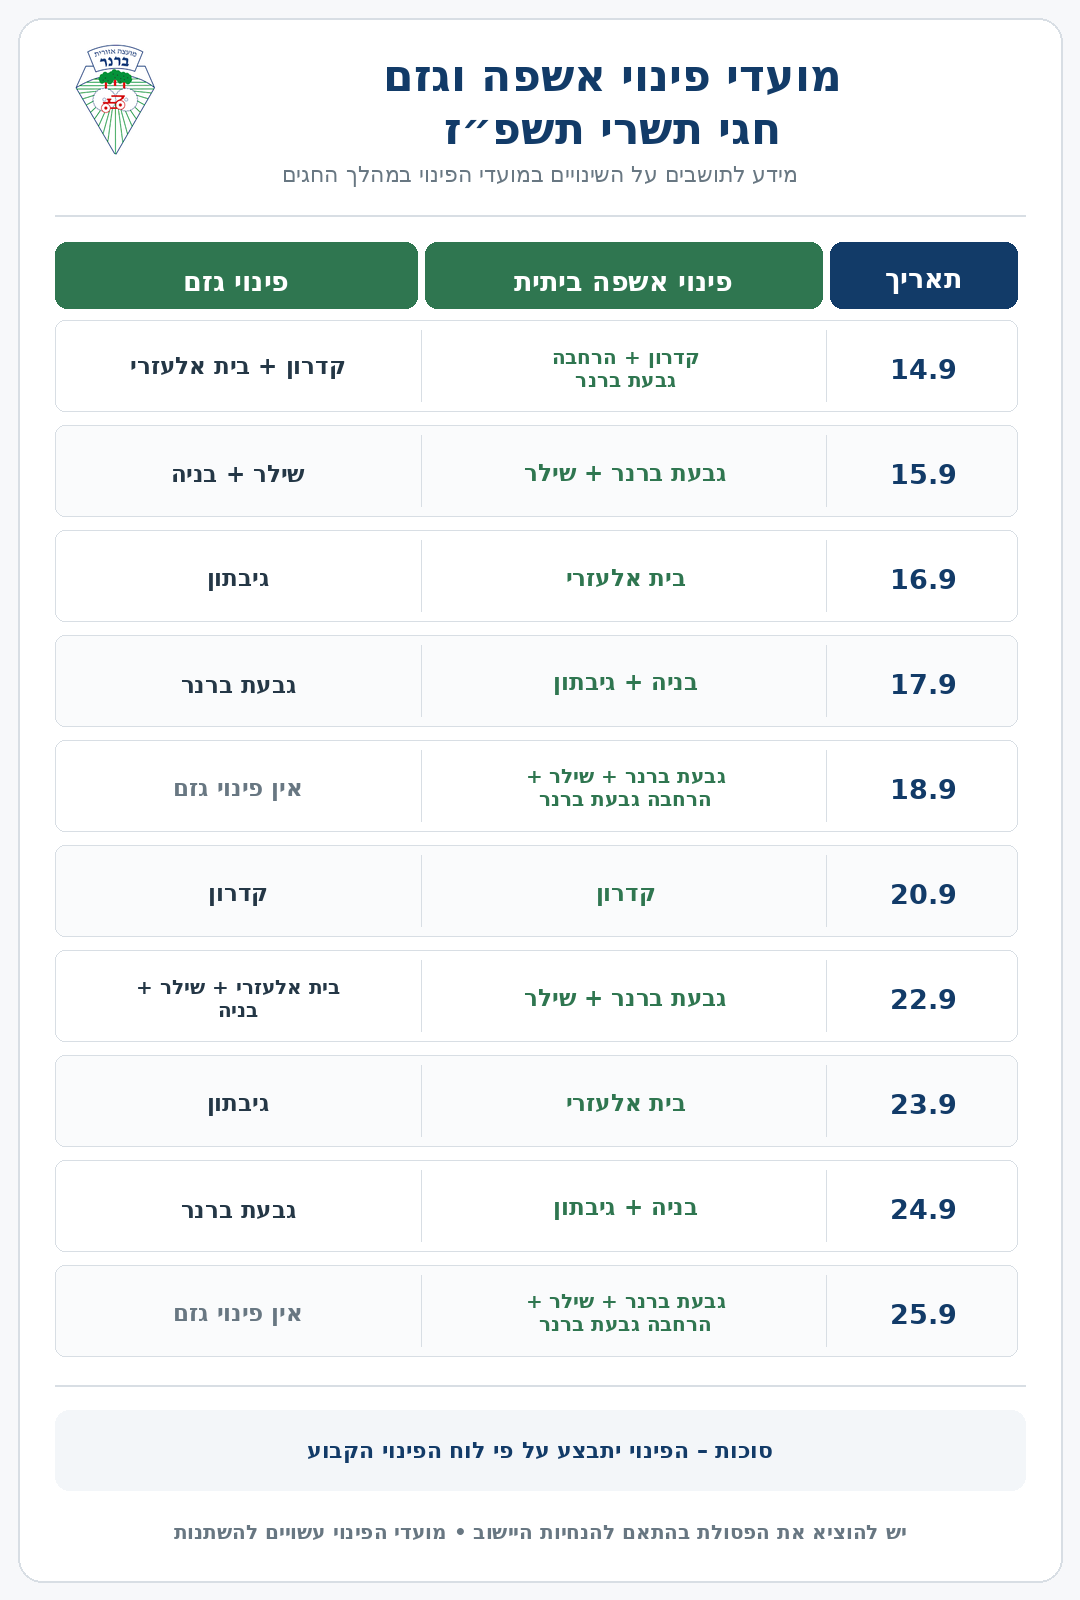Click בית אלעזרי + שילר + בניה cell

click(x=238, y=998)
